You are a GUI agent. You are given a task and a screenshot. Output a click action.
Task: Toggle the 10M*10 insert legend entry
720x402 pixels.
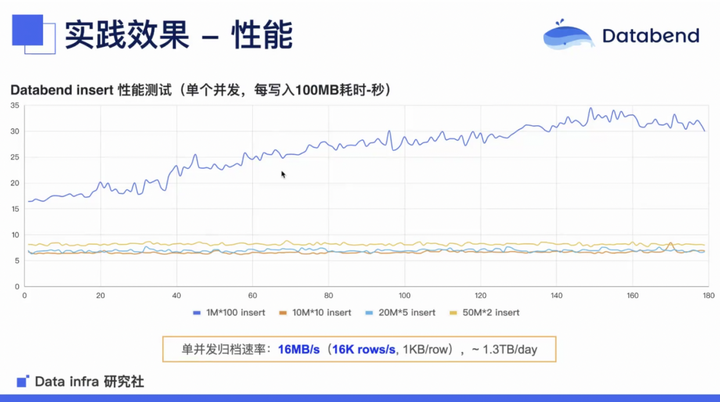pos(315,313)
